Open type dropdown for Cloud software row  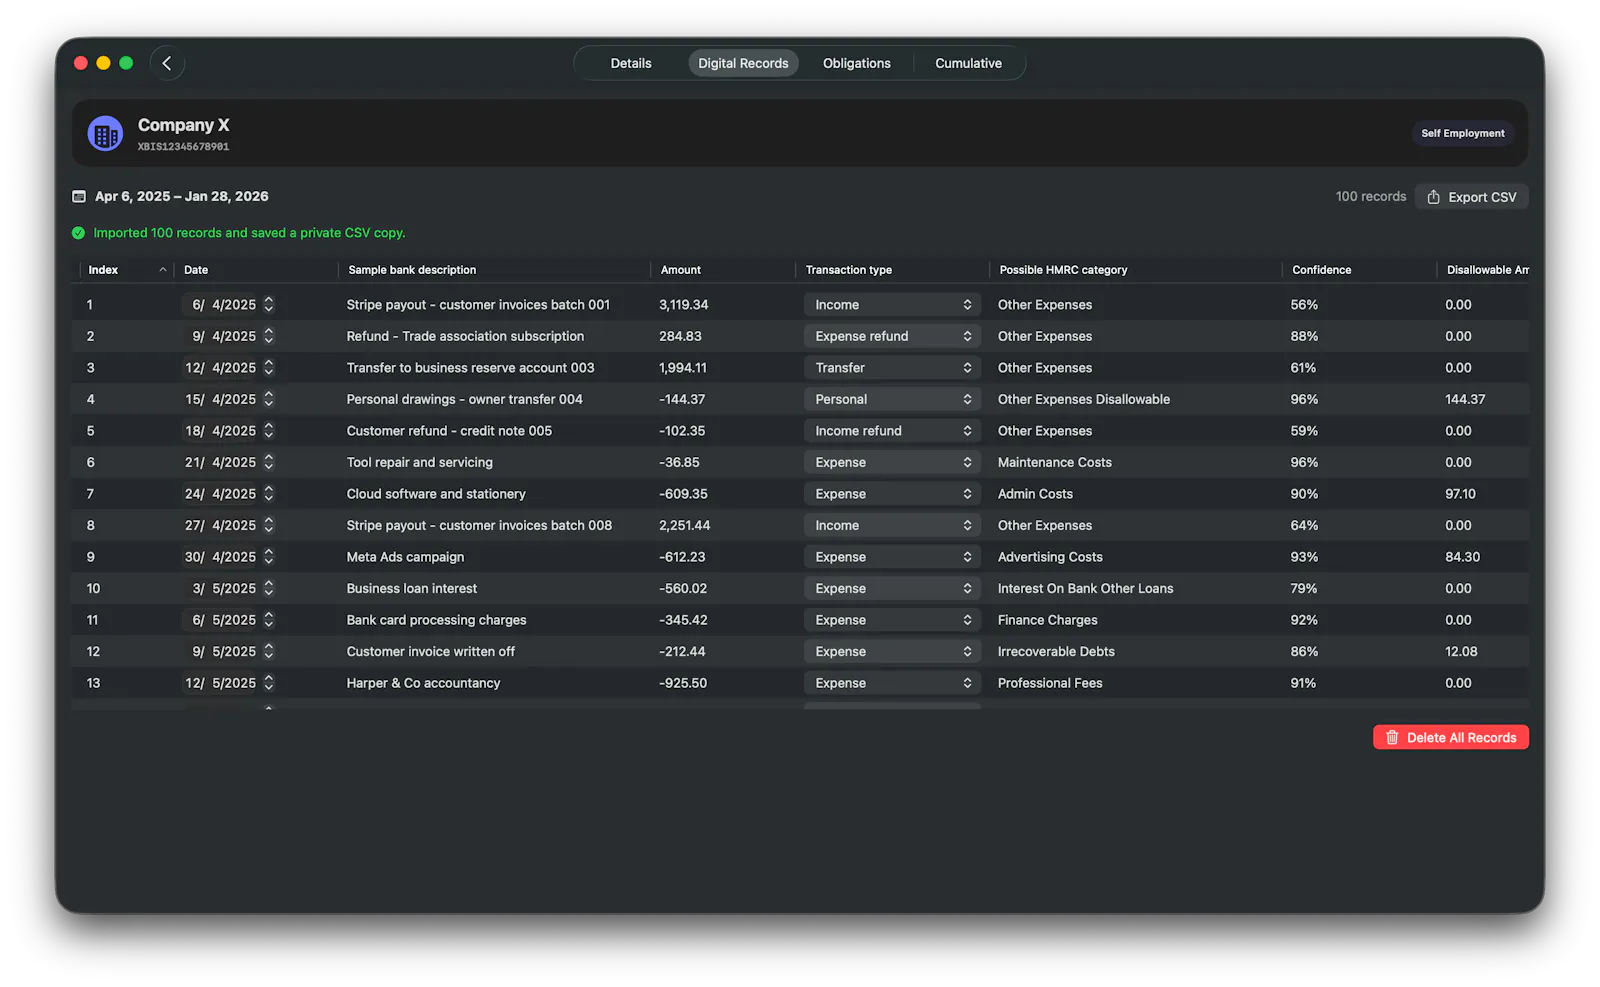[x=892, y=494]
